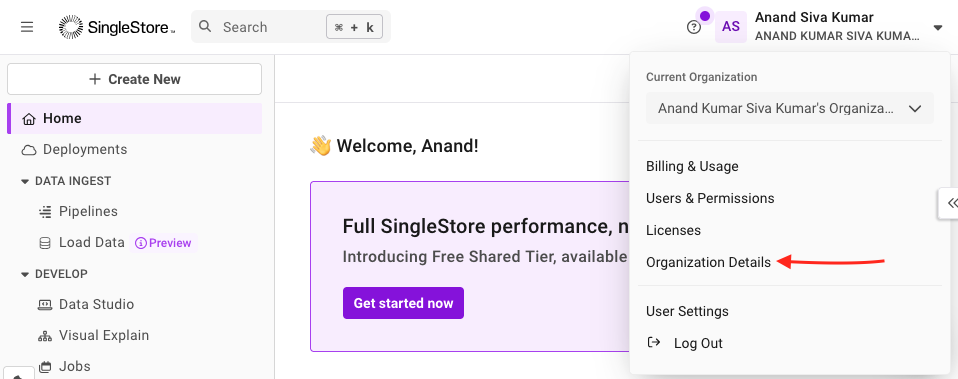This screenshot has width=958, height=379.
Task: Click the Anand Siva Kumar account name
Action: click(x=814, y=17)
